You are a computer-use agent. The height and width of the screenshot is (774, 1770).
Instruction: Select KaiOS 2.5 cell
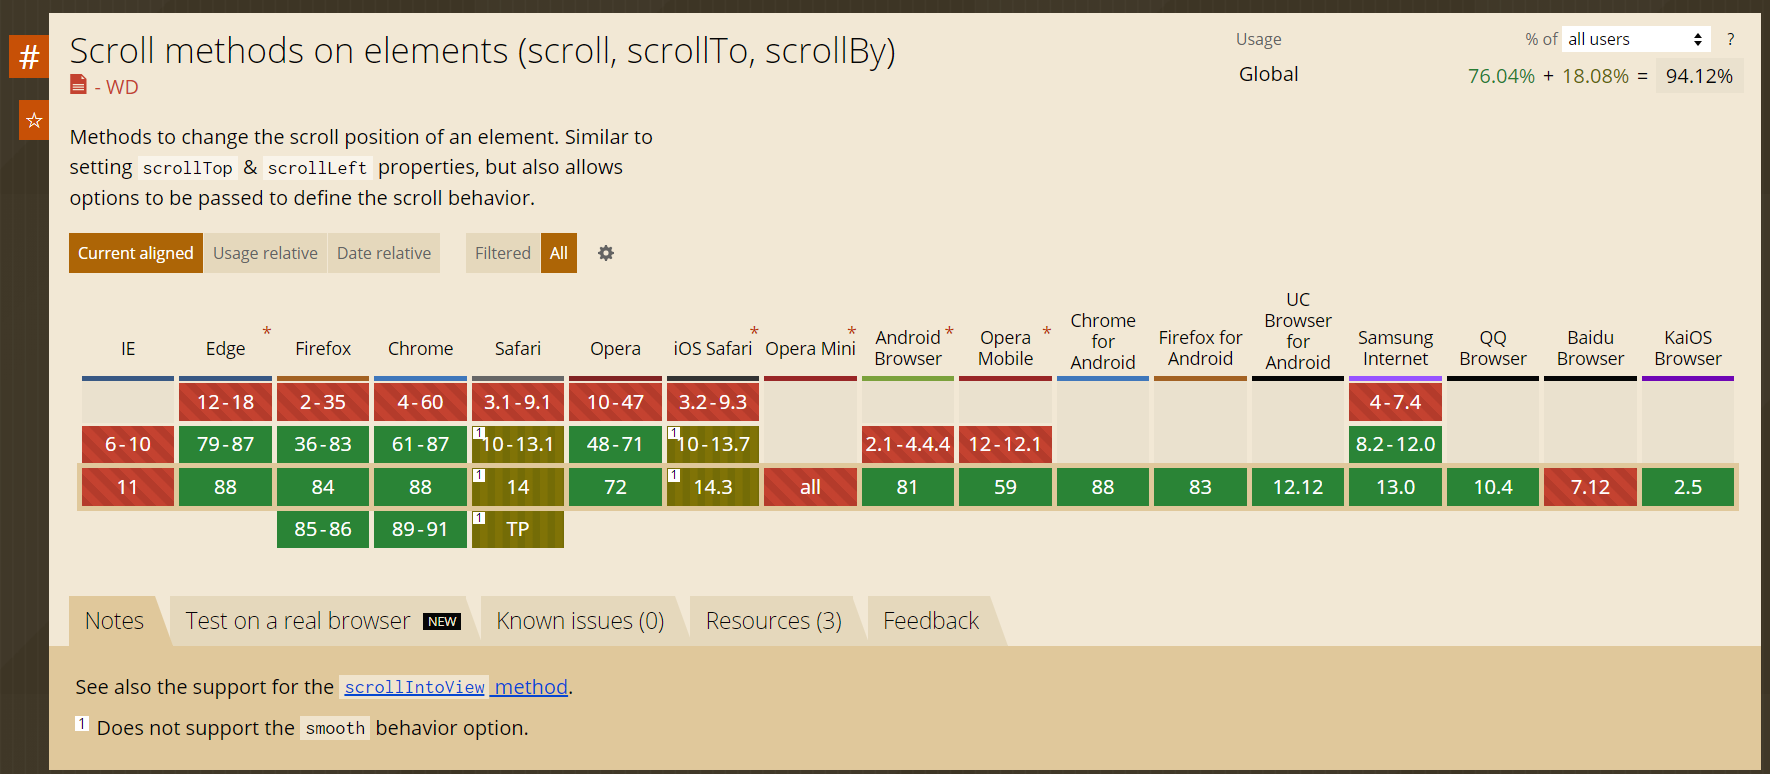1688,487
